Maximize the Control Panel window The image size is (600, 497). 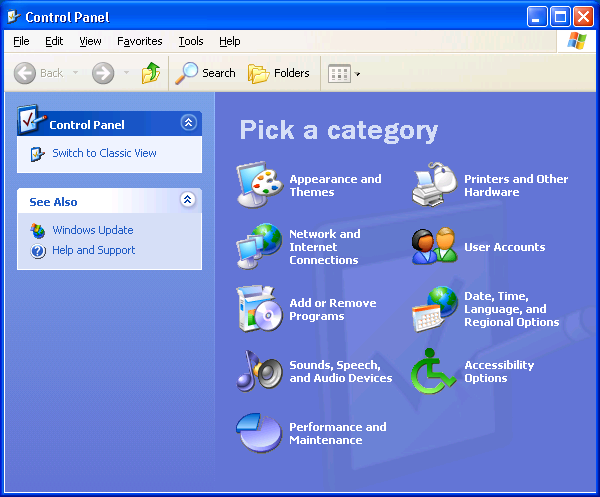point(560,17)
